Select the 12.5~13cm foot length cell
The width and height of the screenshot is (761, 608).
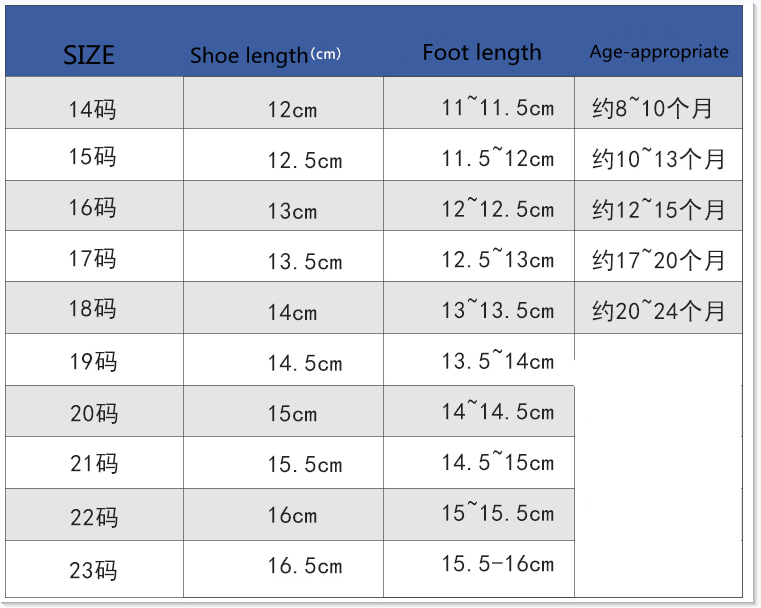pos(497,260)
